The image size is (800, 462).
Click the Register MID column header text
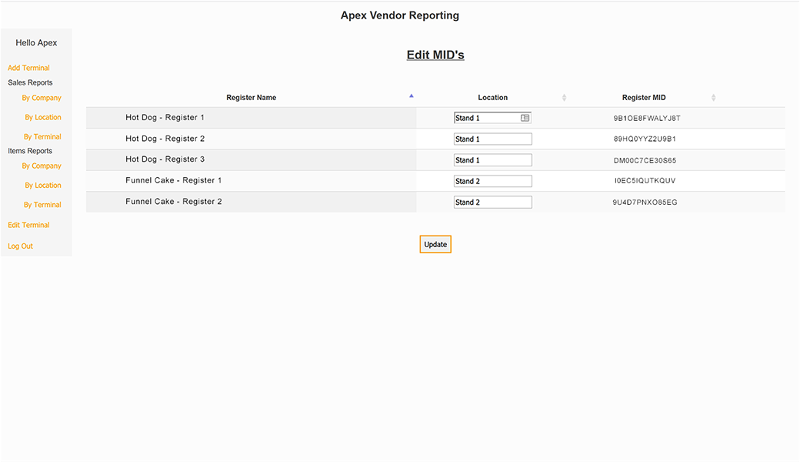[644, 97]
